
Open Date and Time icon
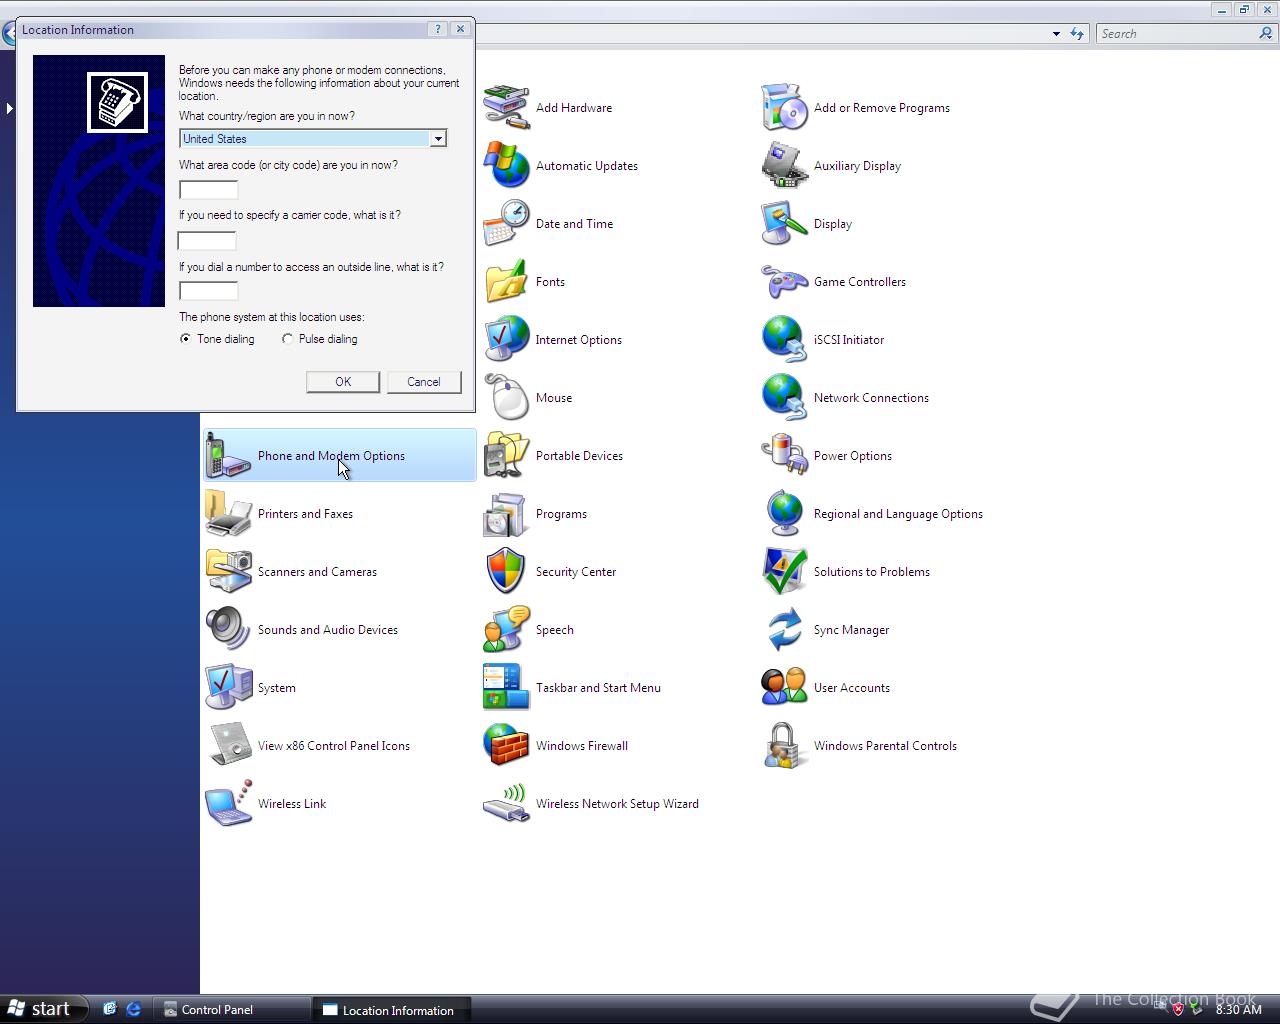tap(506, 224)
